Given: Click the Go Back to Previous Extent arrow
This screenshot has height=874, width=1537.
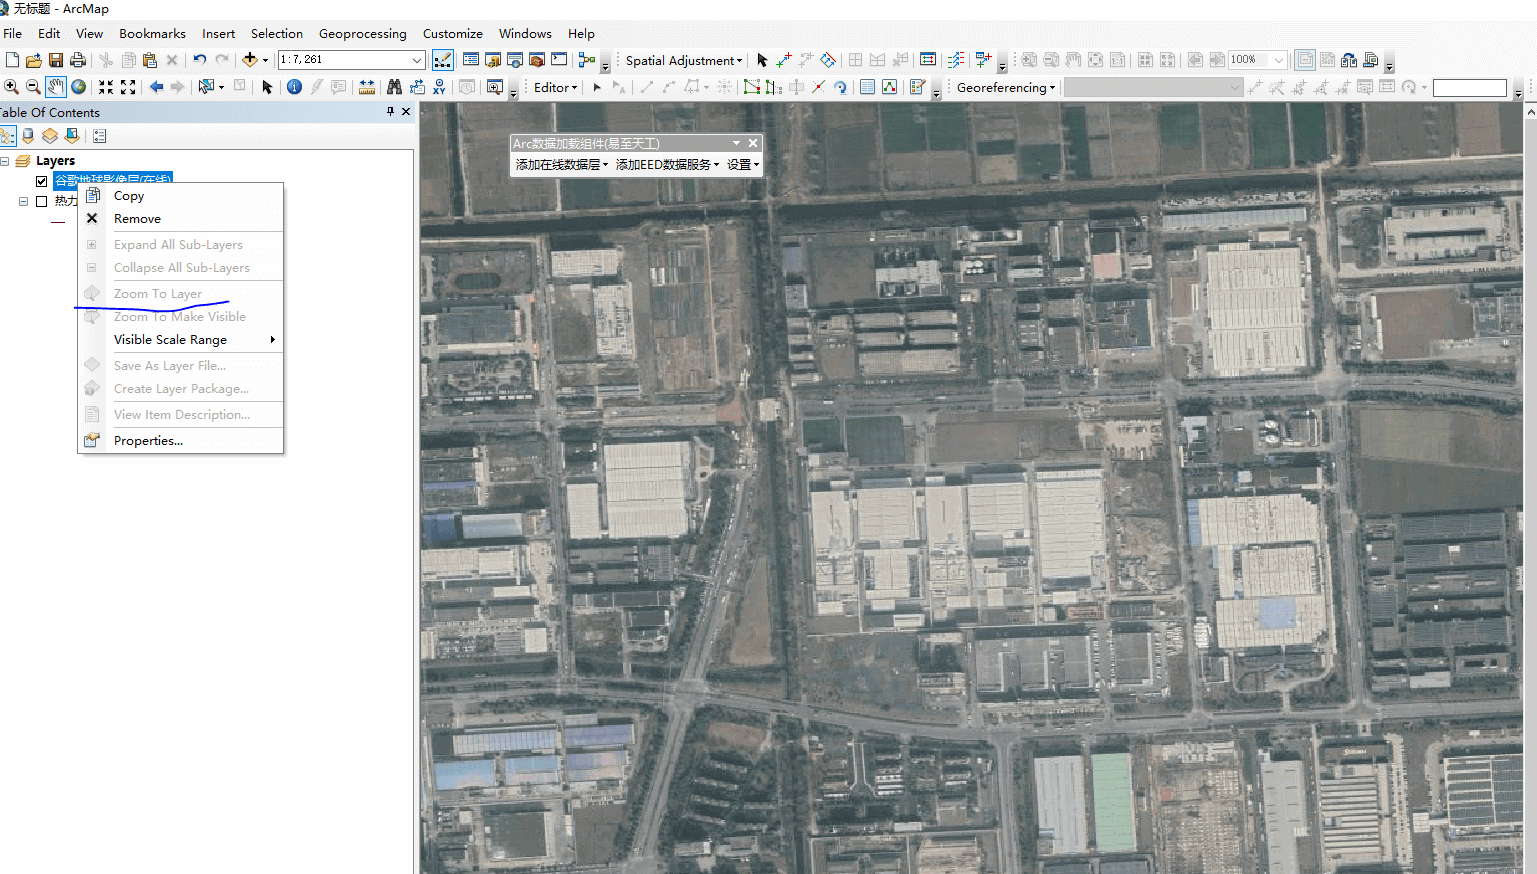Looking at the screenshot, I should tap(156, 87).
